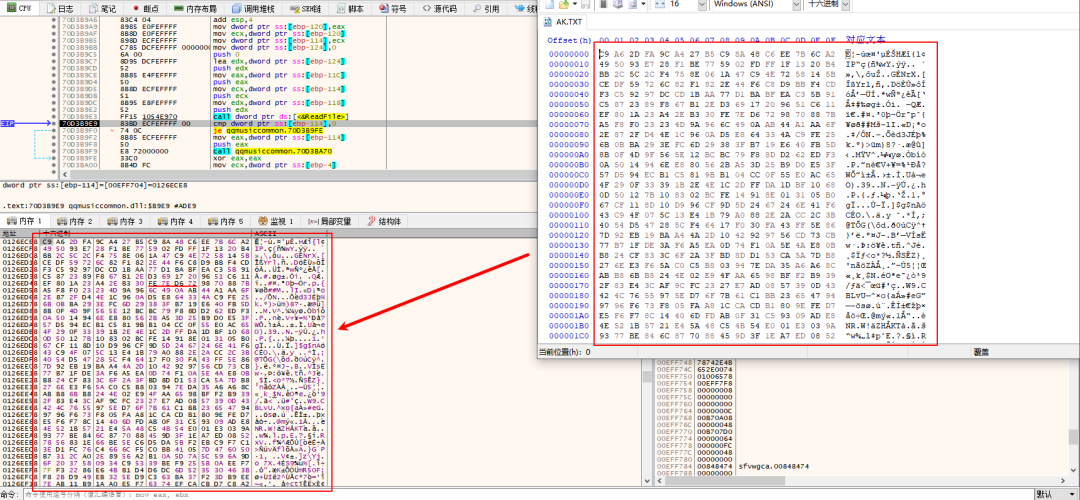Click the info line dword ptr ss:[ebp-114] text
This screenshot has height=500, width=1080.
pos(94,185)
